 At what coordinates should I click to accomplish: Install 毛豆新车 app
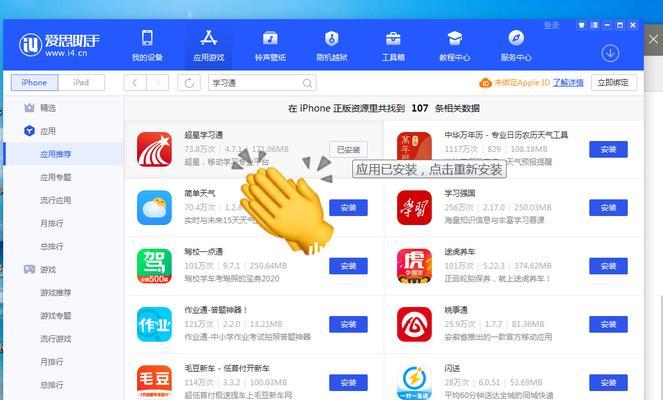pos(348,383)
